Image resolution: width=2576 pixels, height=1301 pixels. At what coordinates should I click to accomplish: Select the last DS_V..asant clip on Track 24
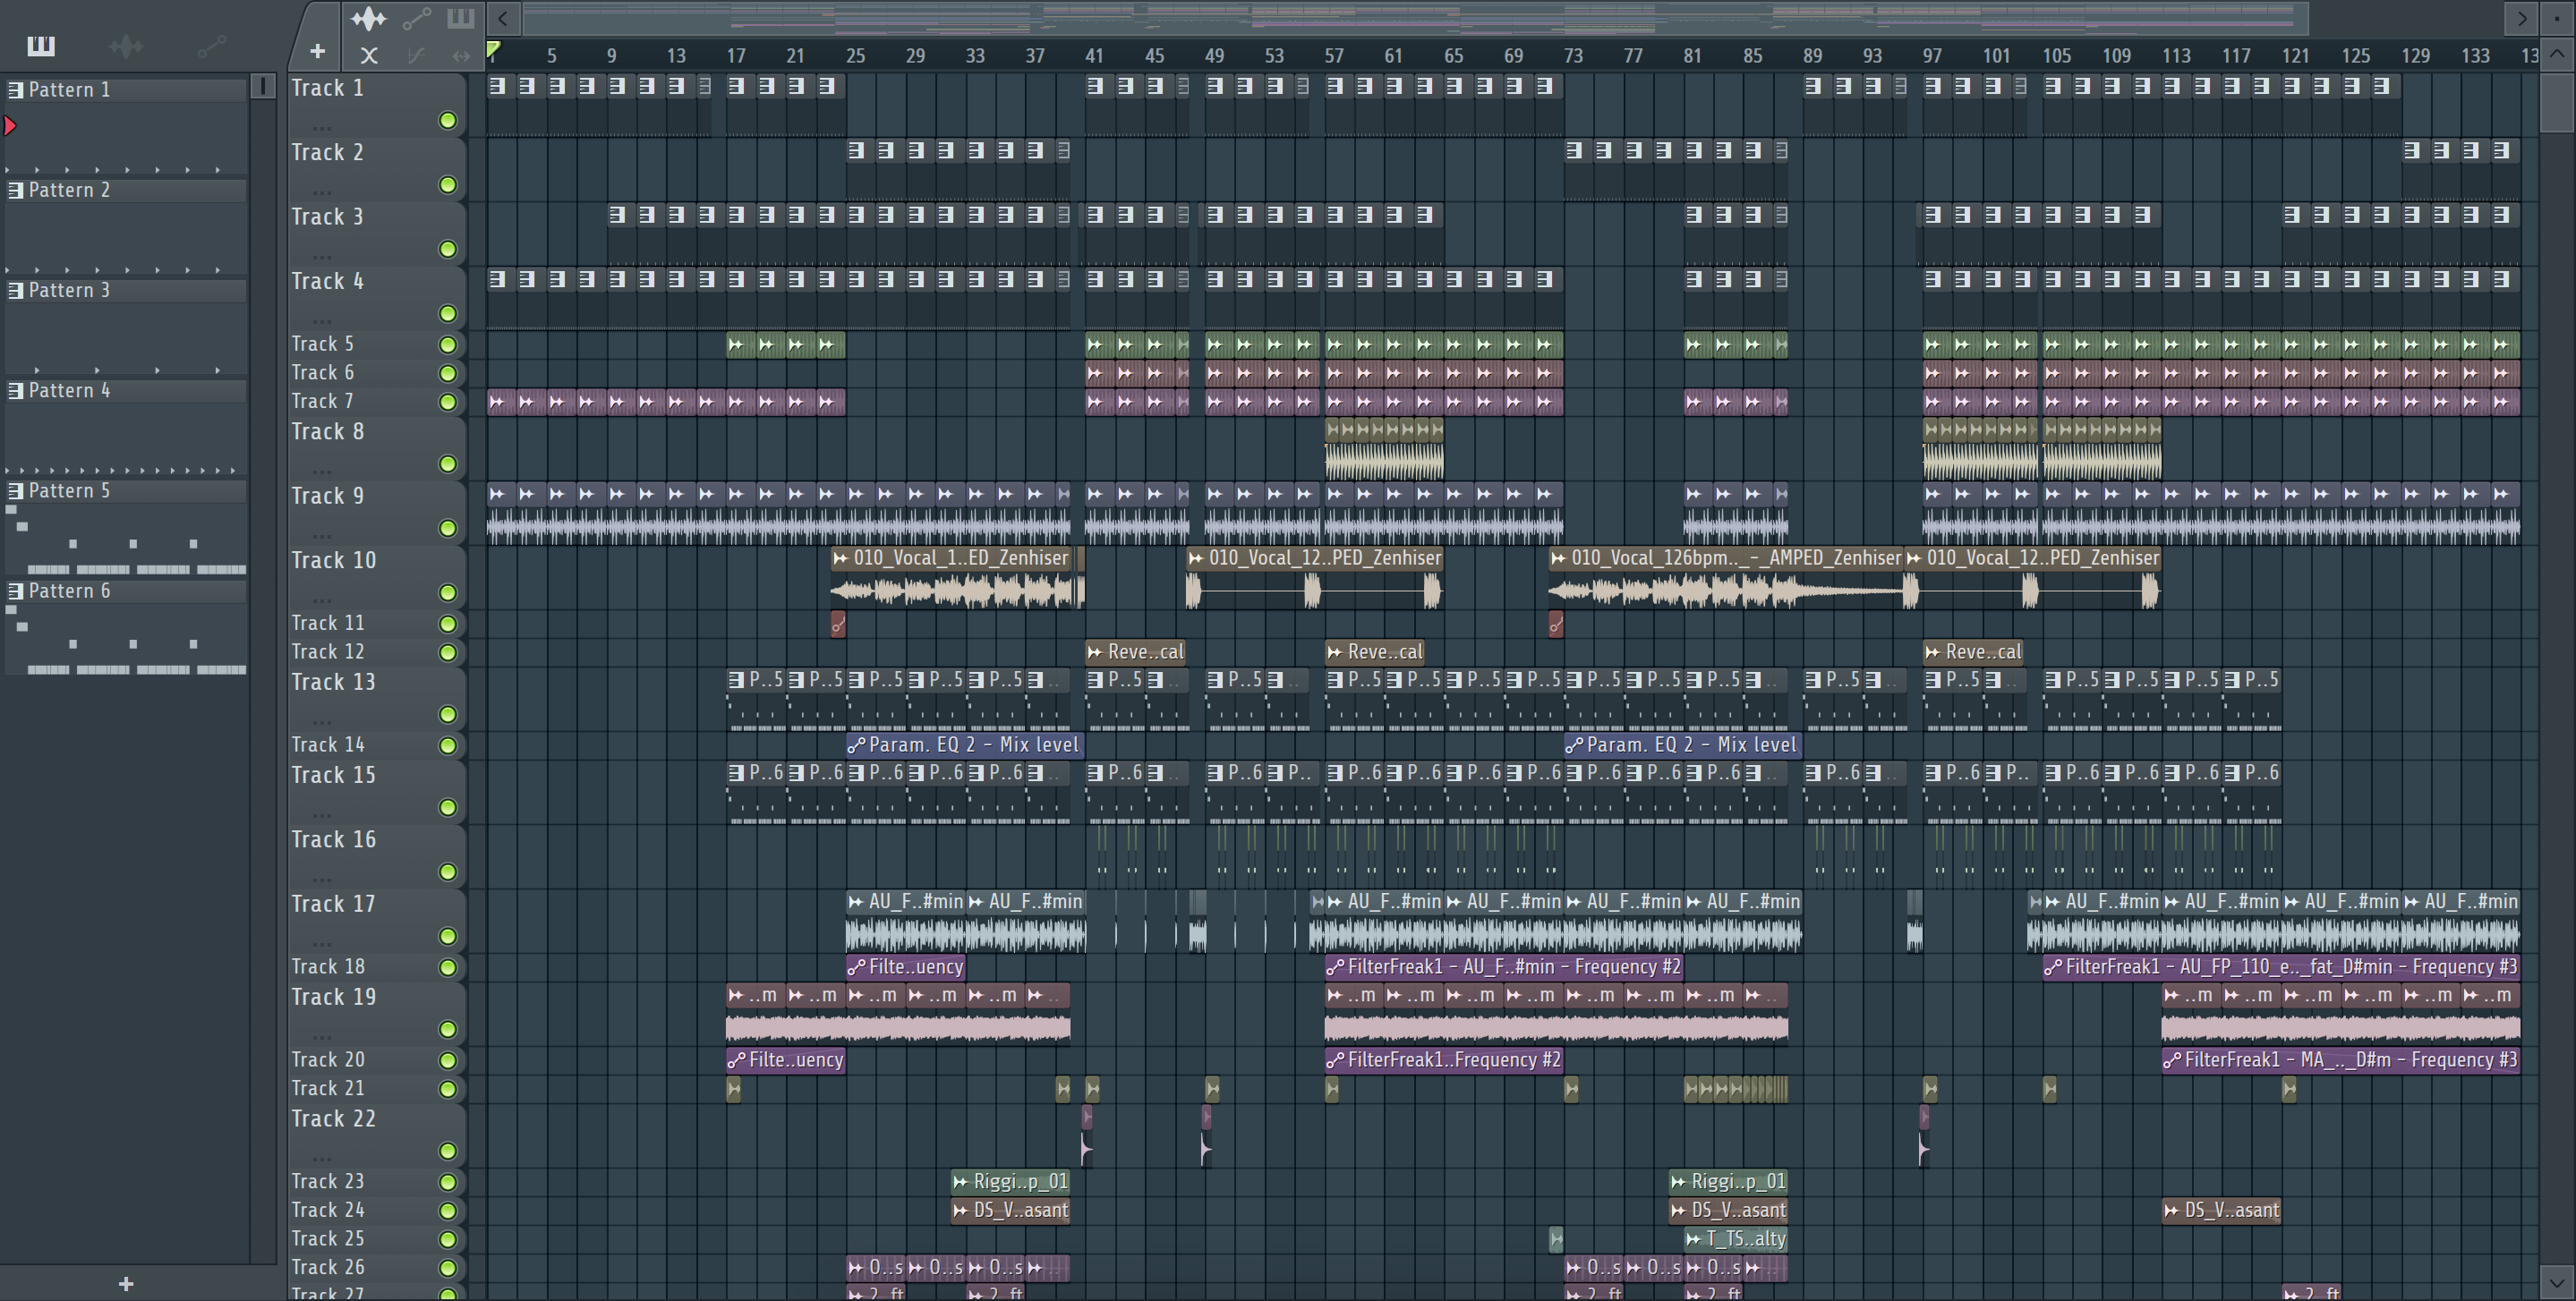point(2221,1210)
